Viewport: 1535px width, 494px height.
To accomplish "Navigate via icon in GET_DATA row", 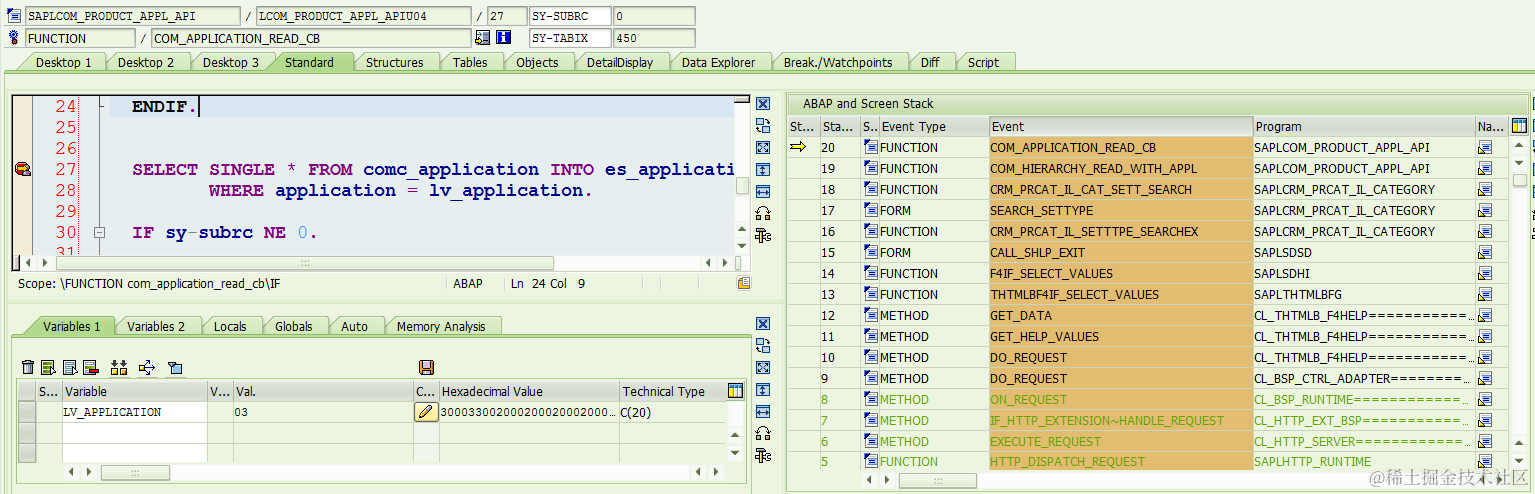I will [1485, 315].
